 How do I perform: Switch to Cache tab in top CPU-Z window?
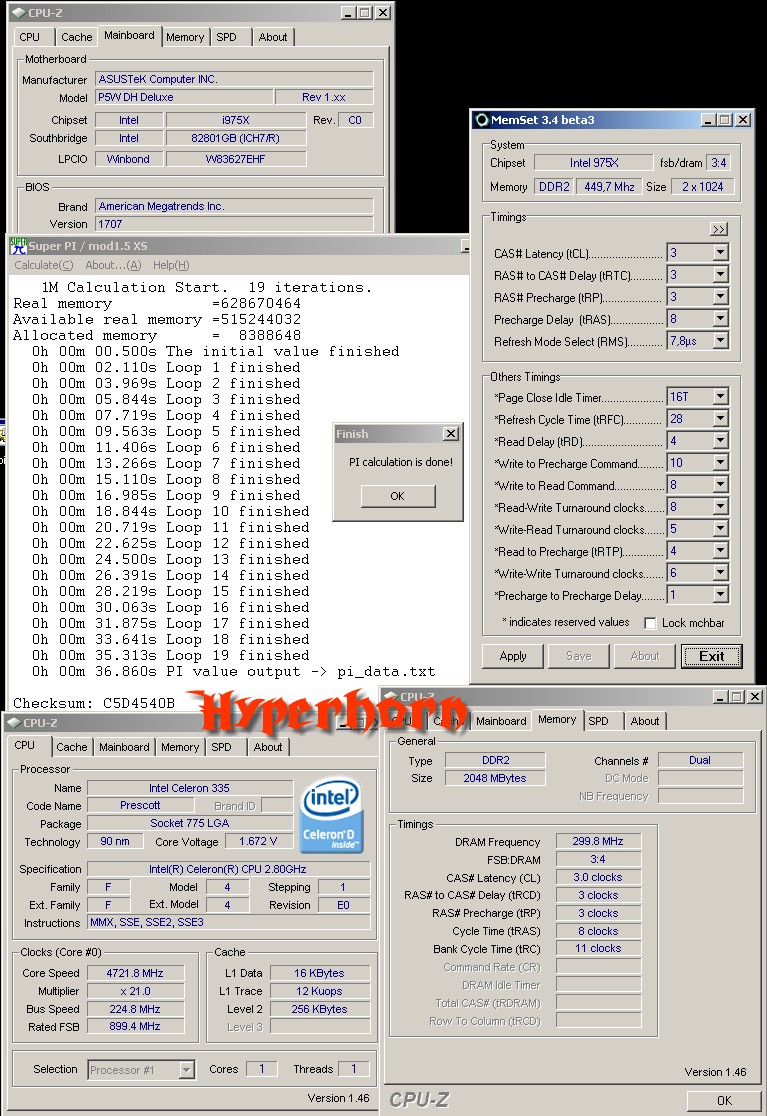pyautogui.click(x=76, y=37)
